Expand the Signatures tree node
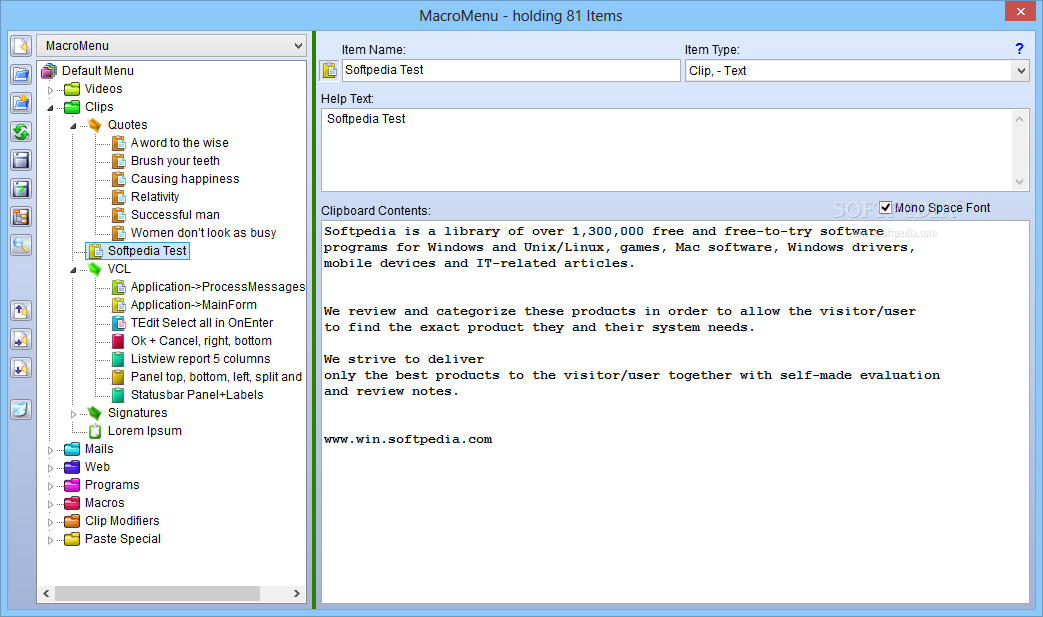Image resolution: width=1043 pixels, height=617 pixels. click(73, 414)
